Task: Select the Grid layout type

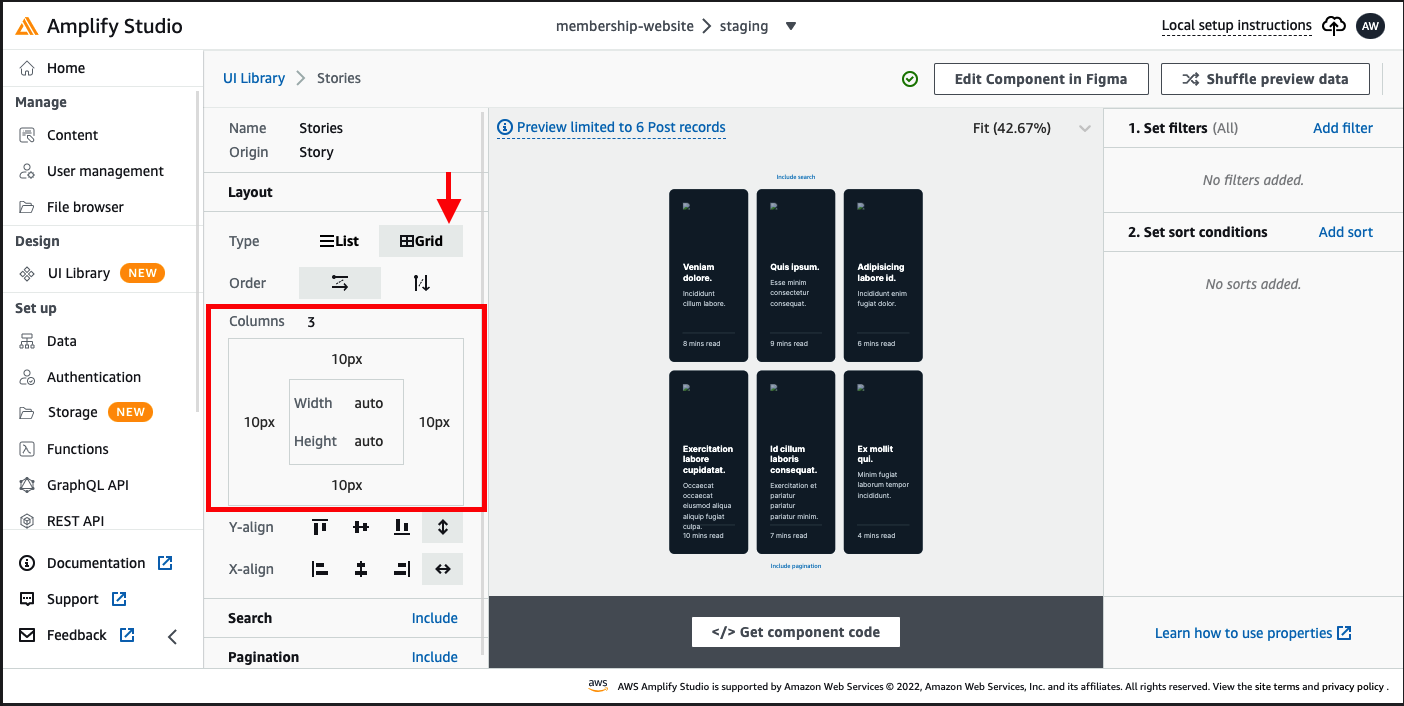Action: tap(421, 241)
